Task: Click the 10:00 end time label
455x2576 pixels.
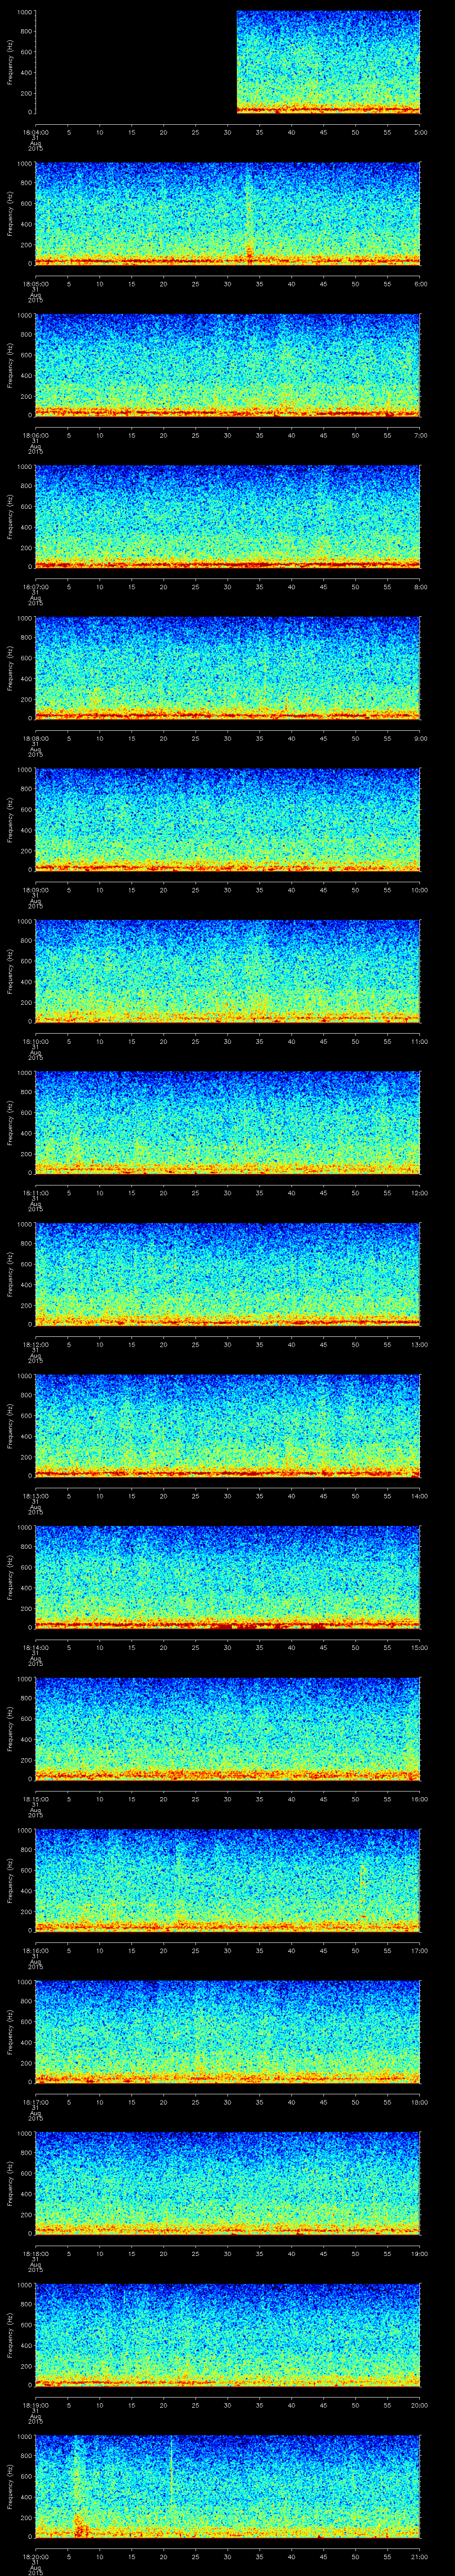Action: pos(419,890)
